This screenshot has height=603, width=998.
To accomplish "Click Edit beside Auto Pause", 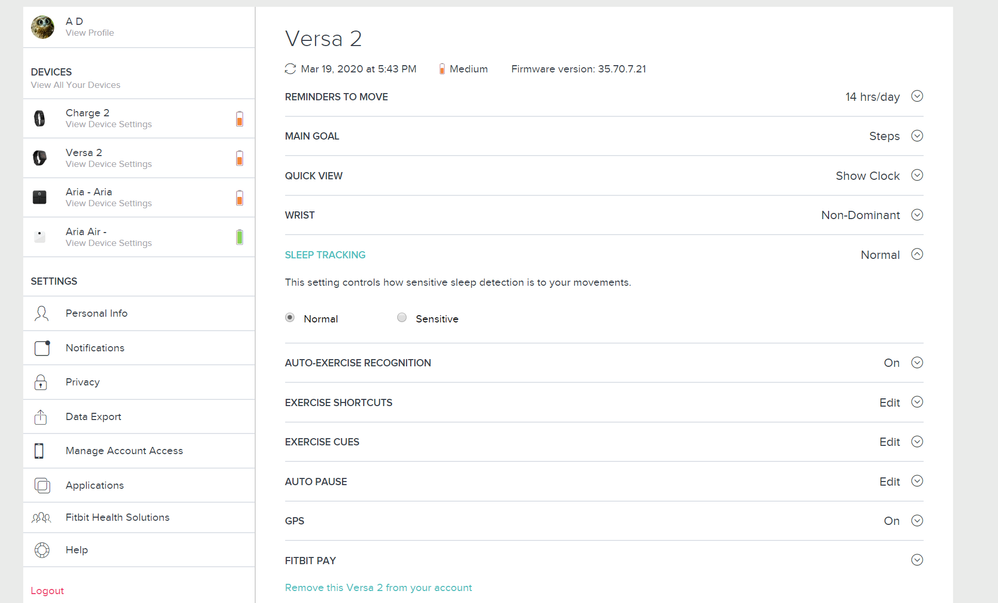I will (x=889, y=481).
